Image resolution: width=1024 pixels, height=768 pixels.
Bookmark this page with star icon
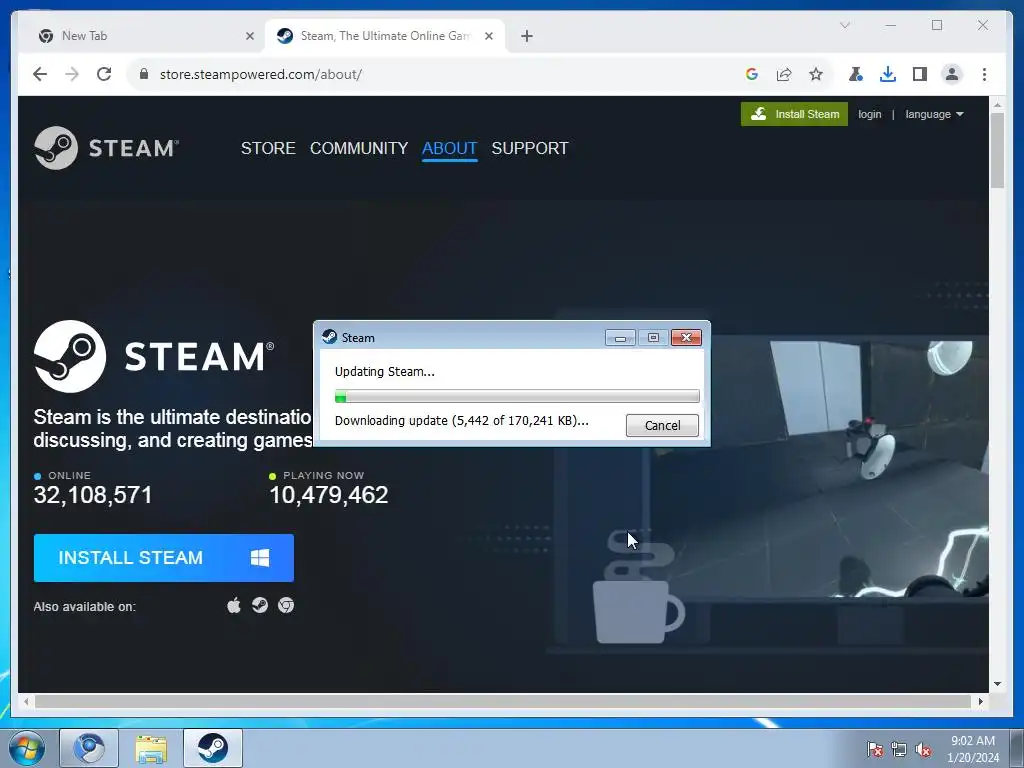816,74
